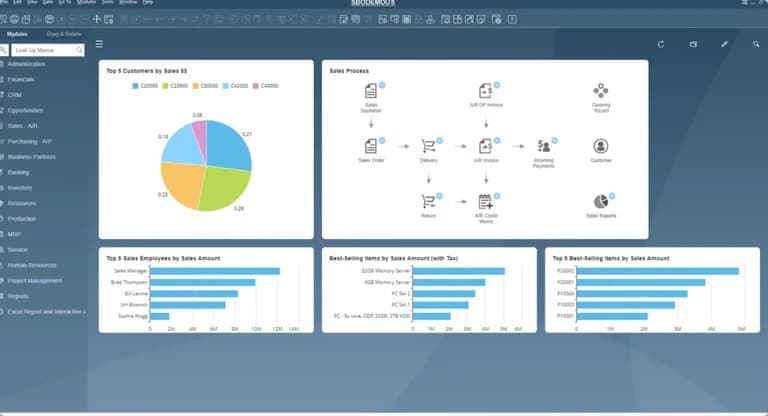The height and width of the screenshot is (416, 768).
Task: Open the Service module
Action: (17, 250)
